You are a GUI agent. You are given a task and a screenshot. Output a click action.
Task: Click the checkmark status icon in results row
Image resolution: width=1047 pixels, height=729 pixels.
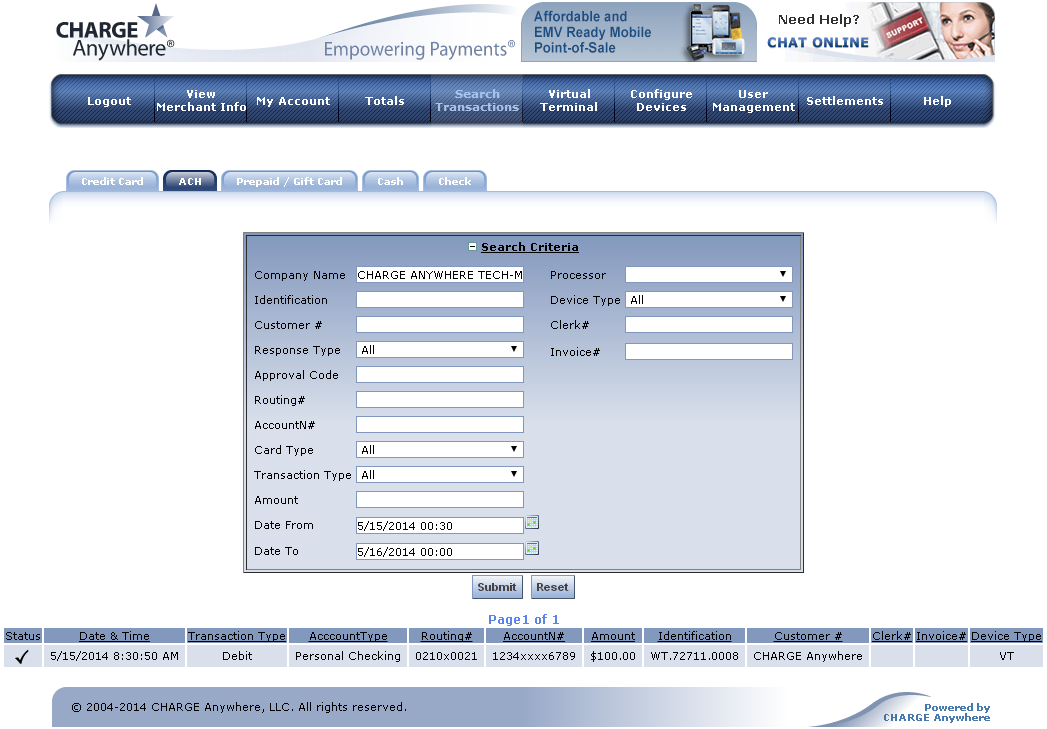(22, 657)
